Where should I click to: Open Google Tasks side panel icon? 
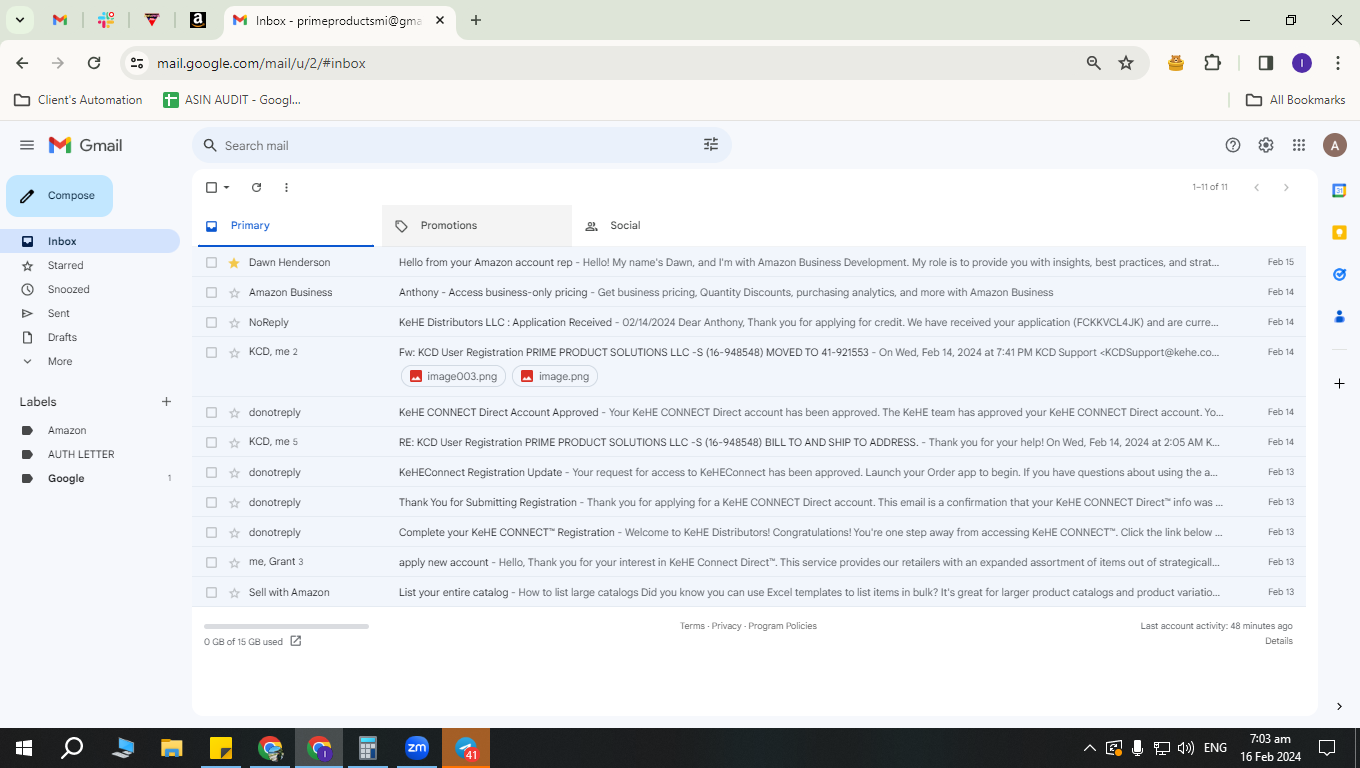[x=1339, y=274]
